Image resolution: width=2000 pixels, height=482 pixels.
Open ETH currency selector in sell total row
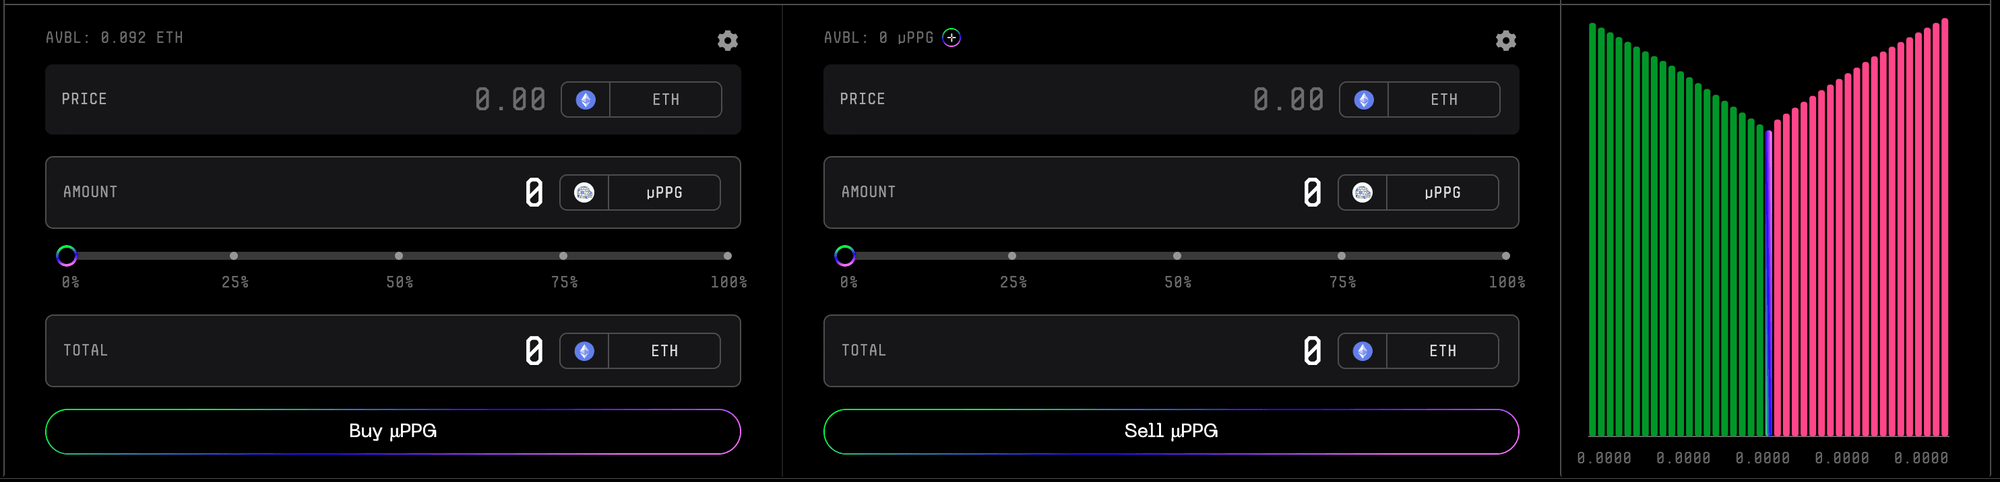pos(1442,351)
